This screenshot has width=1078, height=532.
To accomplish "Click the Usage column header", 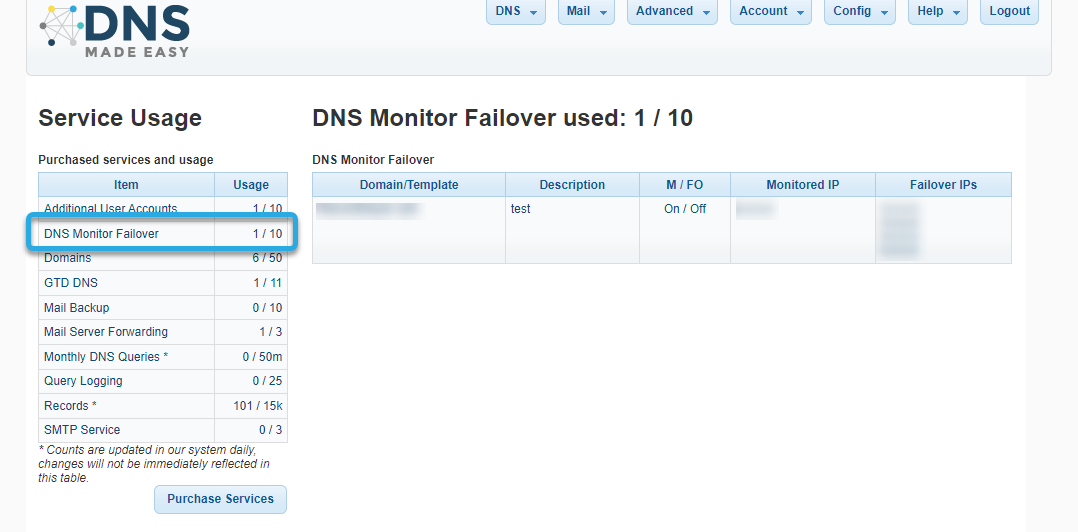I will [251, 185].
